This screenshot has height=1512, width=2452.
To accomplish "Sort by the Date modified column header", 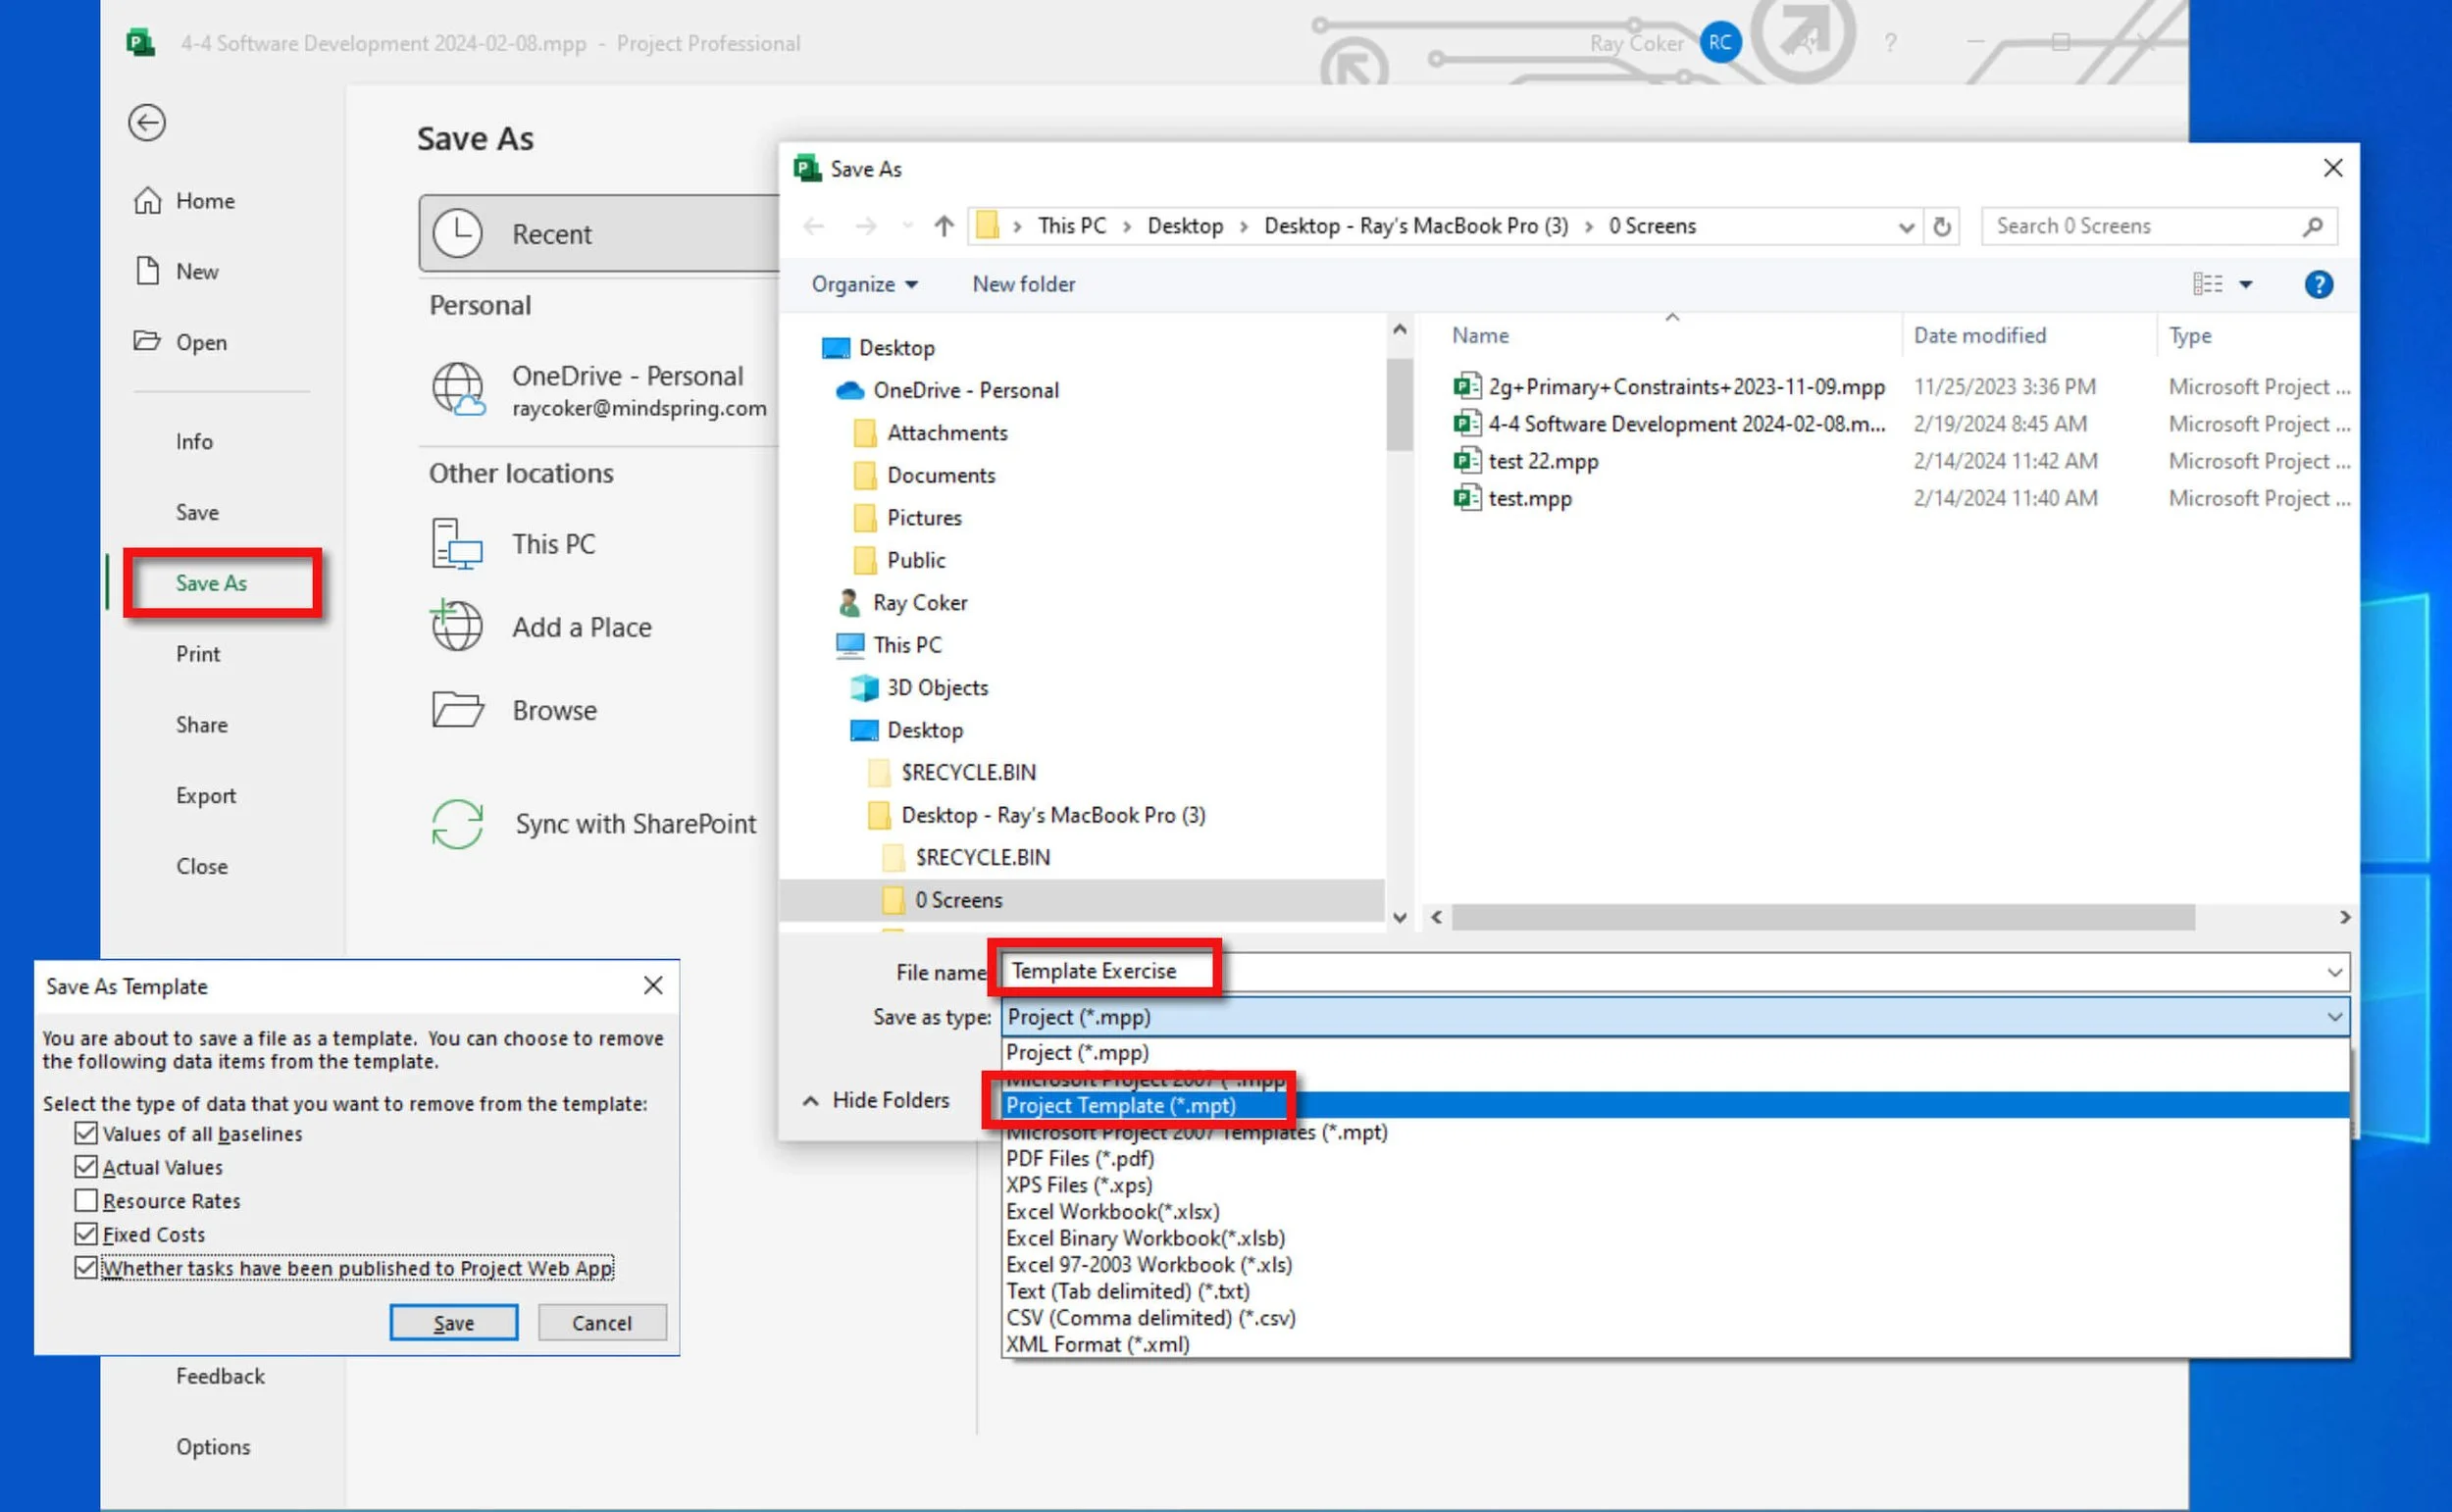I will pos(1980,335).
